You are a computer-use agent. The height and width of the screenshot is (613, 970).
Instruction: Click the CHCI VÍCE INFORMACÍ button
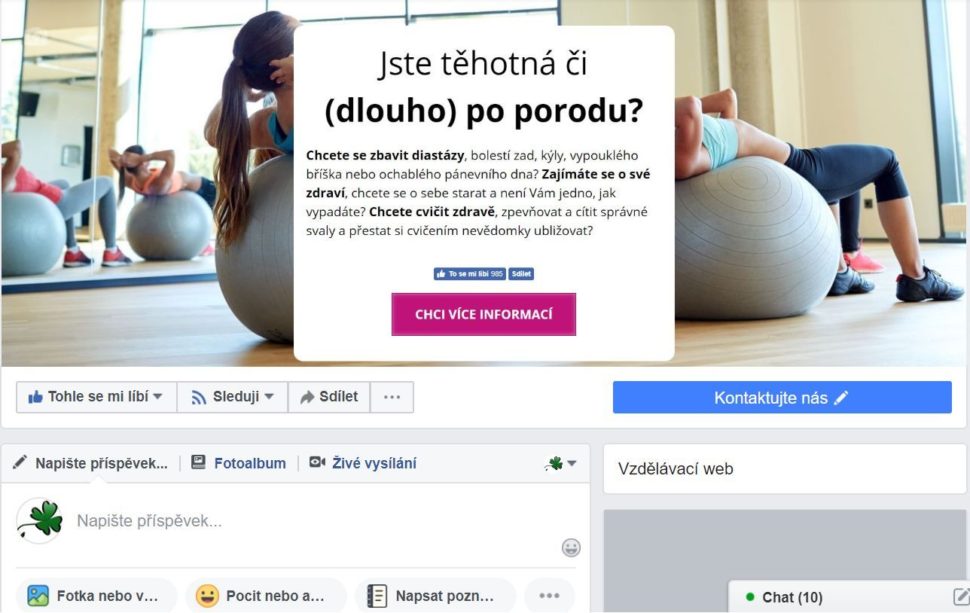click(484, 314)
